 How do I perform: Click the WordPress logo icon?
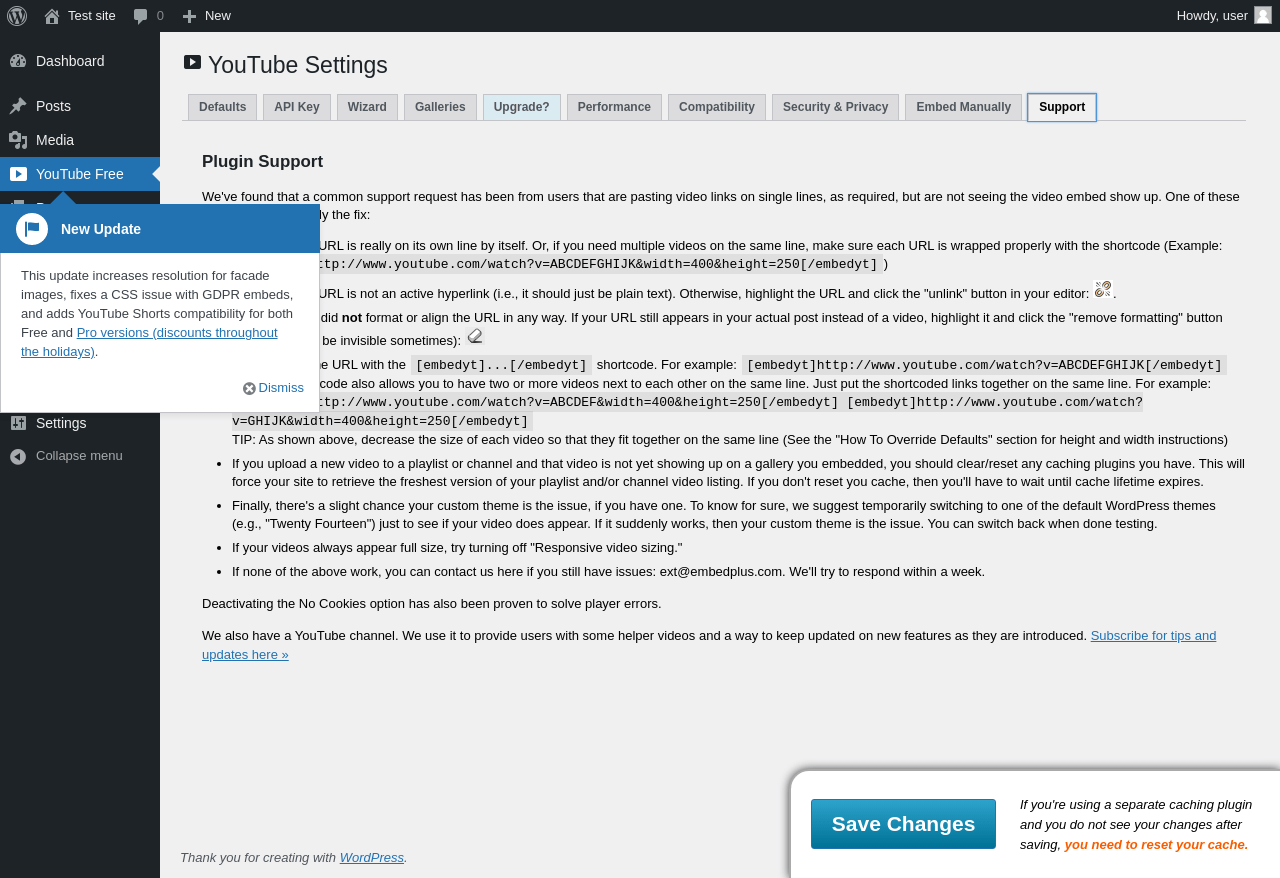click(17, 16)
